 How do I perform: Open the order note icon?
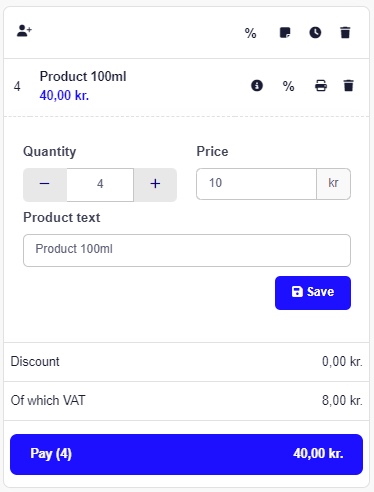[285, 33]
